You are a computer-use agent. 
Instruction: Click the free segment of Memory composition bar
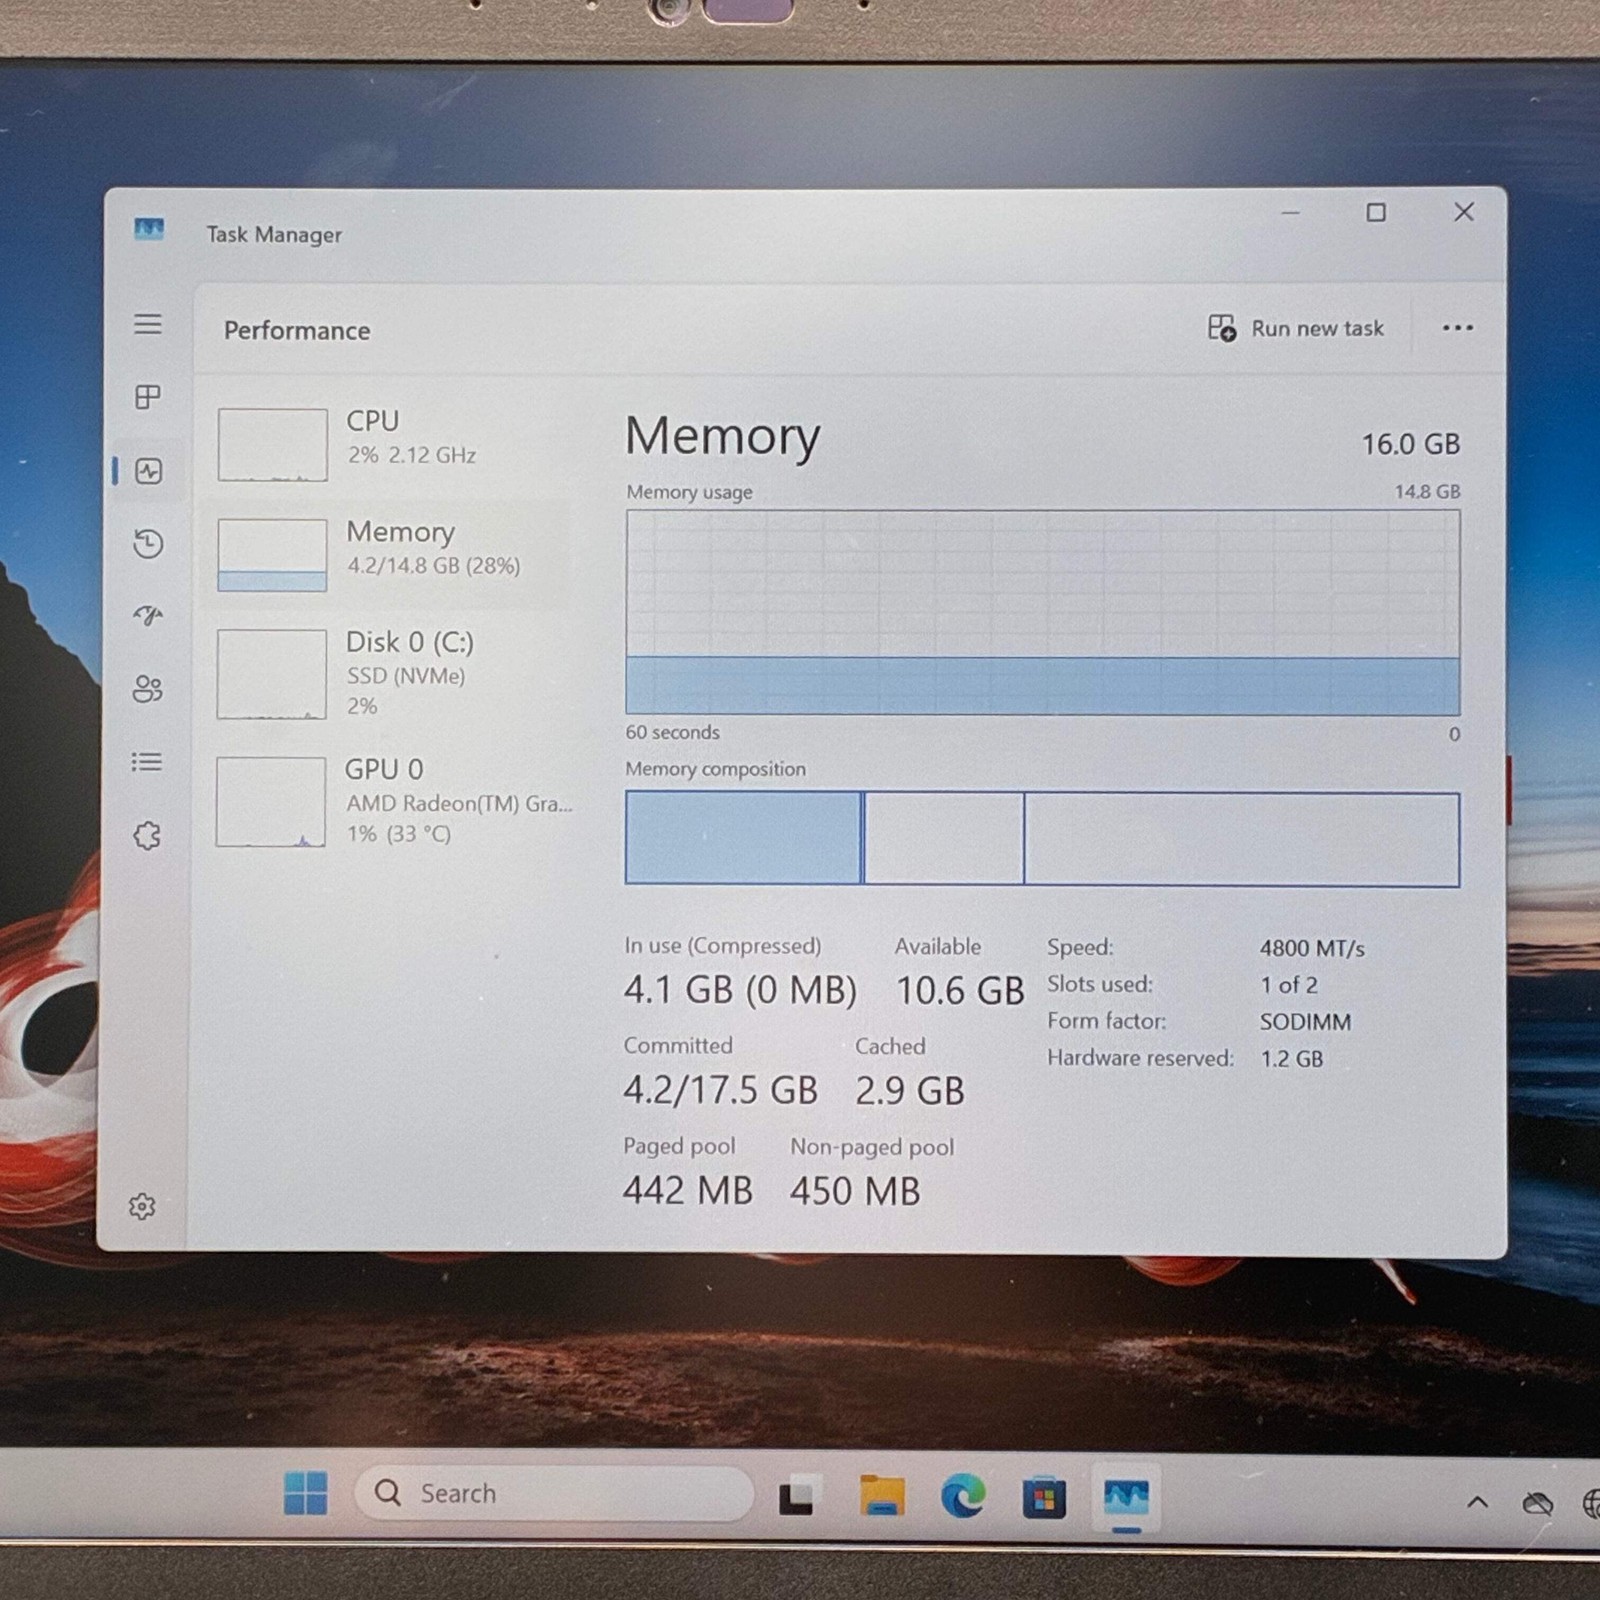point(1242,840)
